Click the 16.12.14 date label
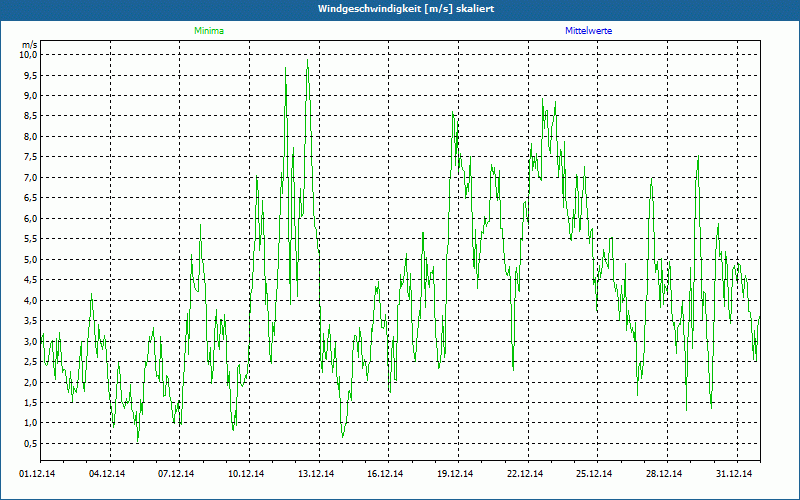 (385, 474)
